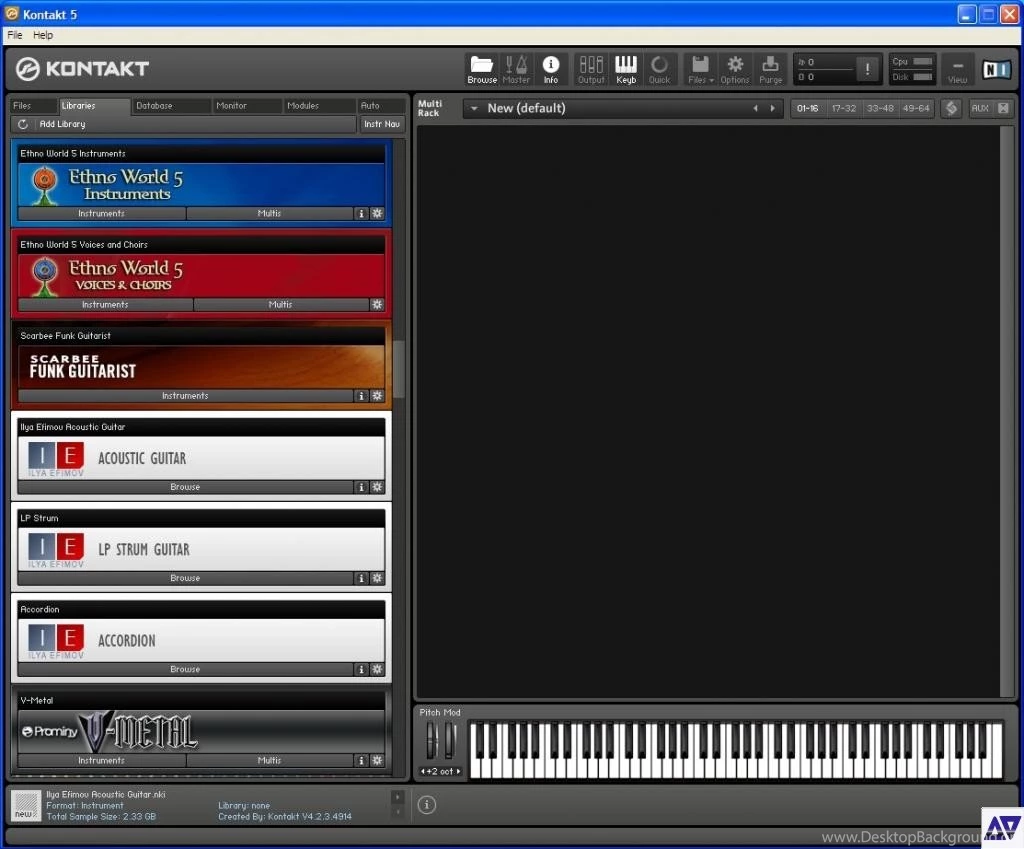Open the File menu

[15, 34]
